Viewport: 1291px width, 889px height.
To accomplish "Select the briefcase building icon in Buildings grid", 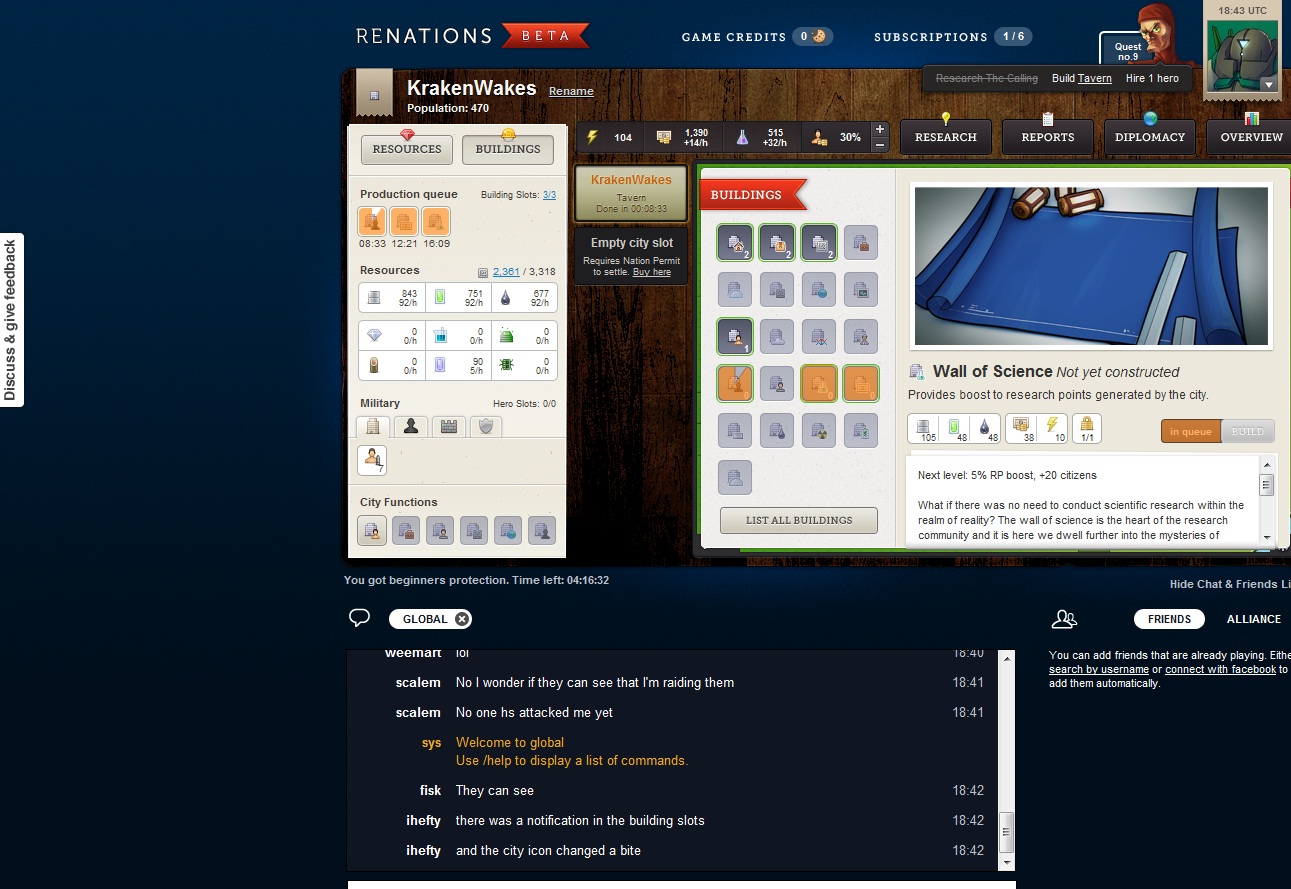I will click(861, 242).
